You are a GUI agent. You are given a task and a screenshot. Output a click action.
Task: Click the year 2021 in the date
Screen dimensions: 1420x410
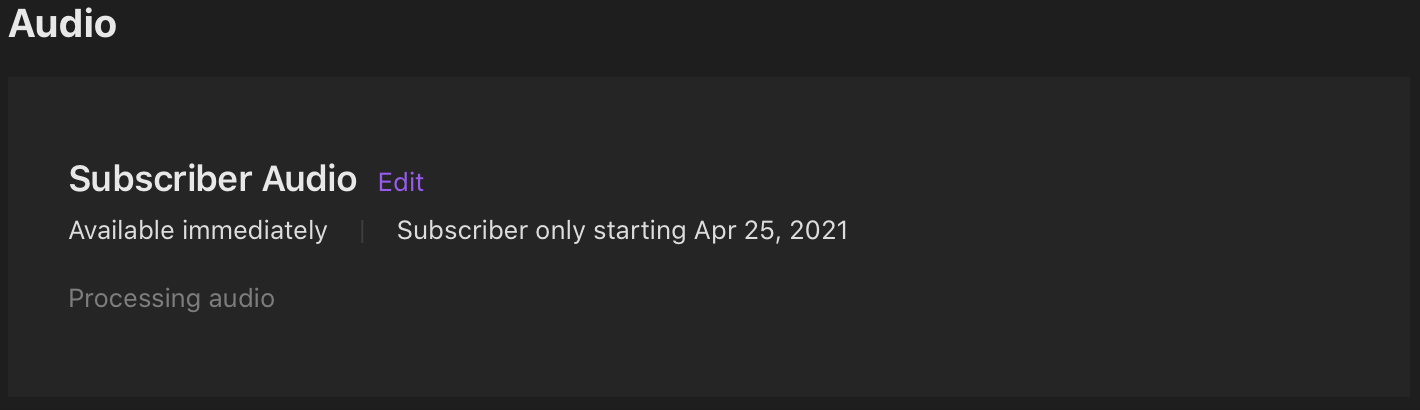[x=818, y=231]
